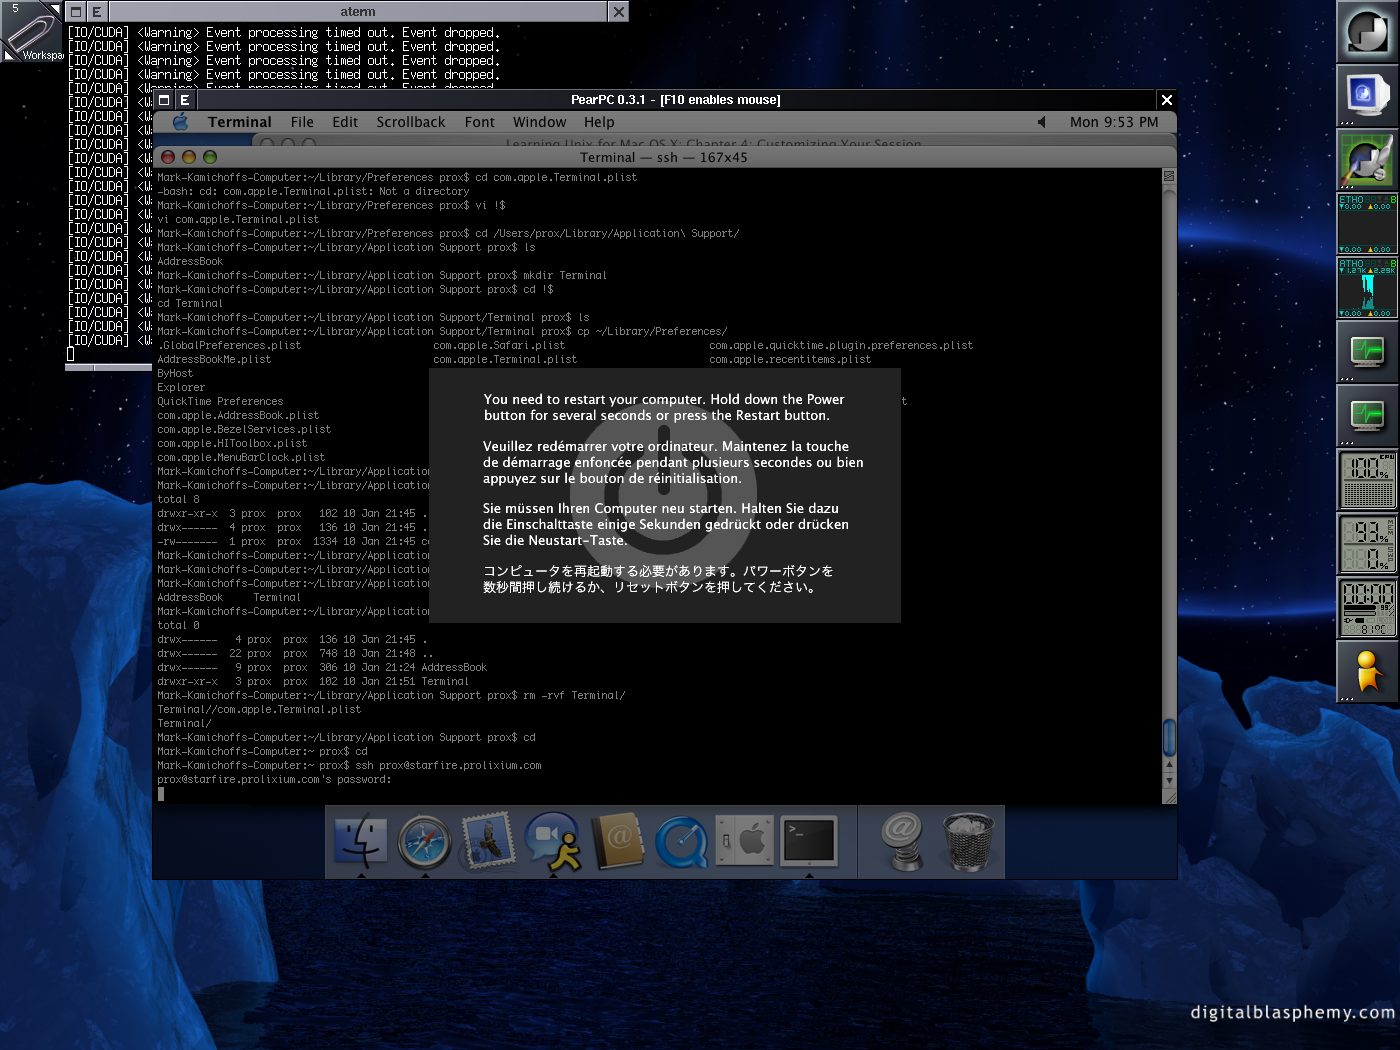Launch iChat from the dock
Image resolution: width=1400 pixels, height=1050 pixels.
[552, 841]
